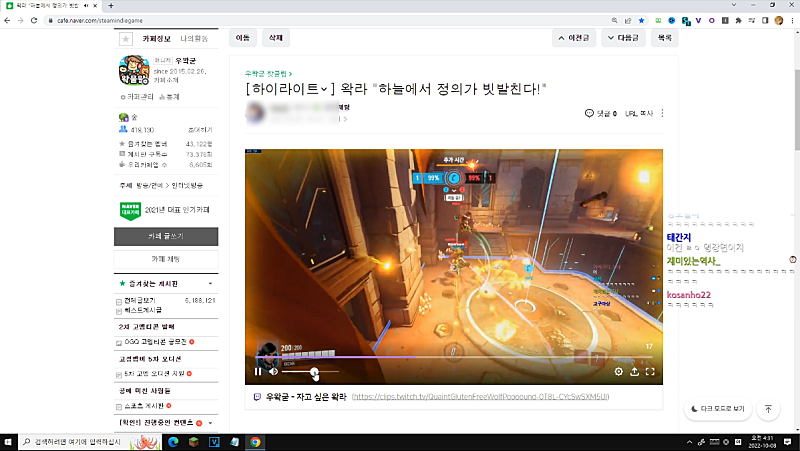Adjust the video volume slider
This screenshot has height=451, width=800.
pos(310,371)
